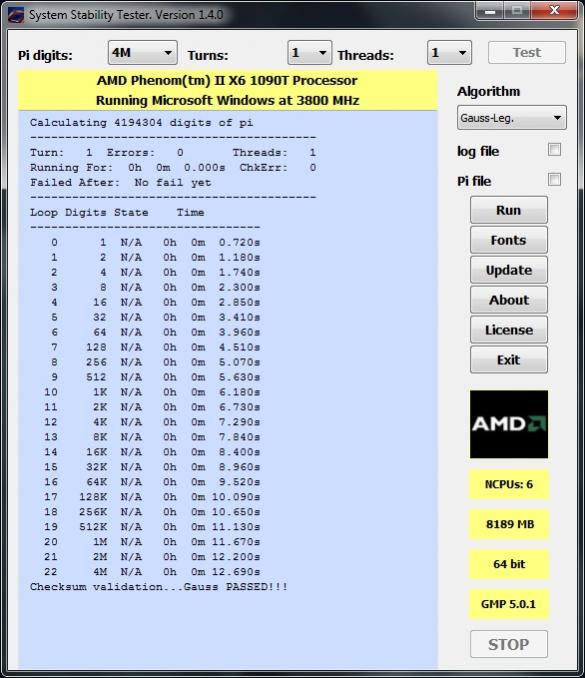
Task: Click the "Turn: 1 Errors: 0" line
Action: [173, 153]
